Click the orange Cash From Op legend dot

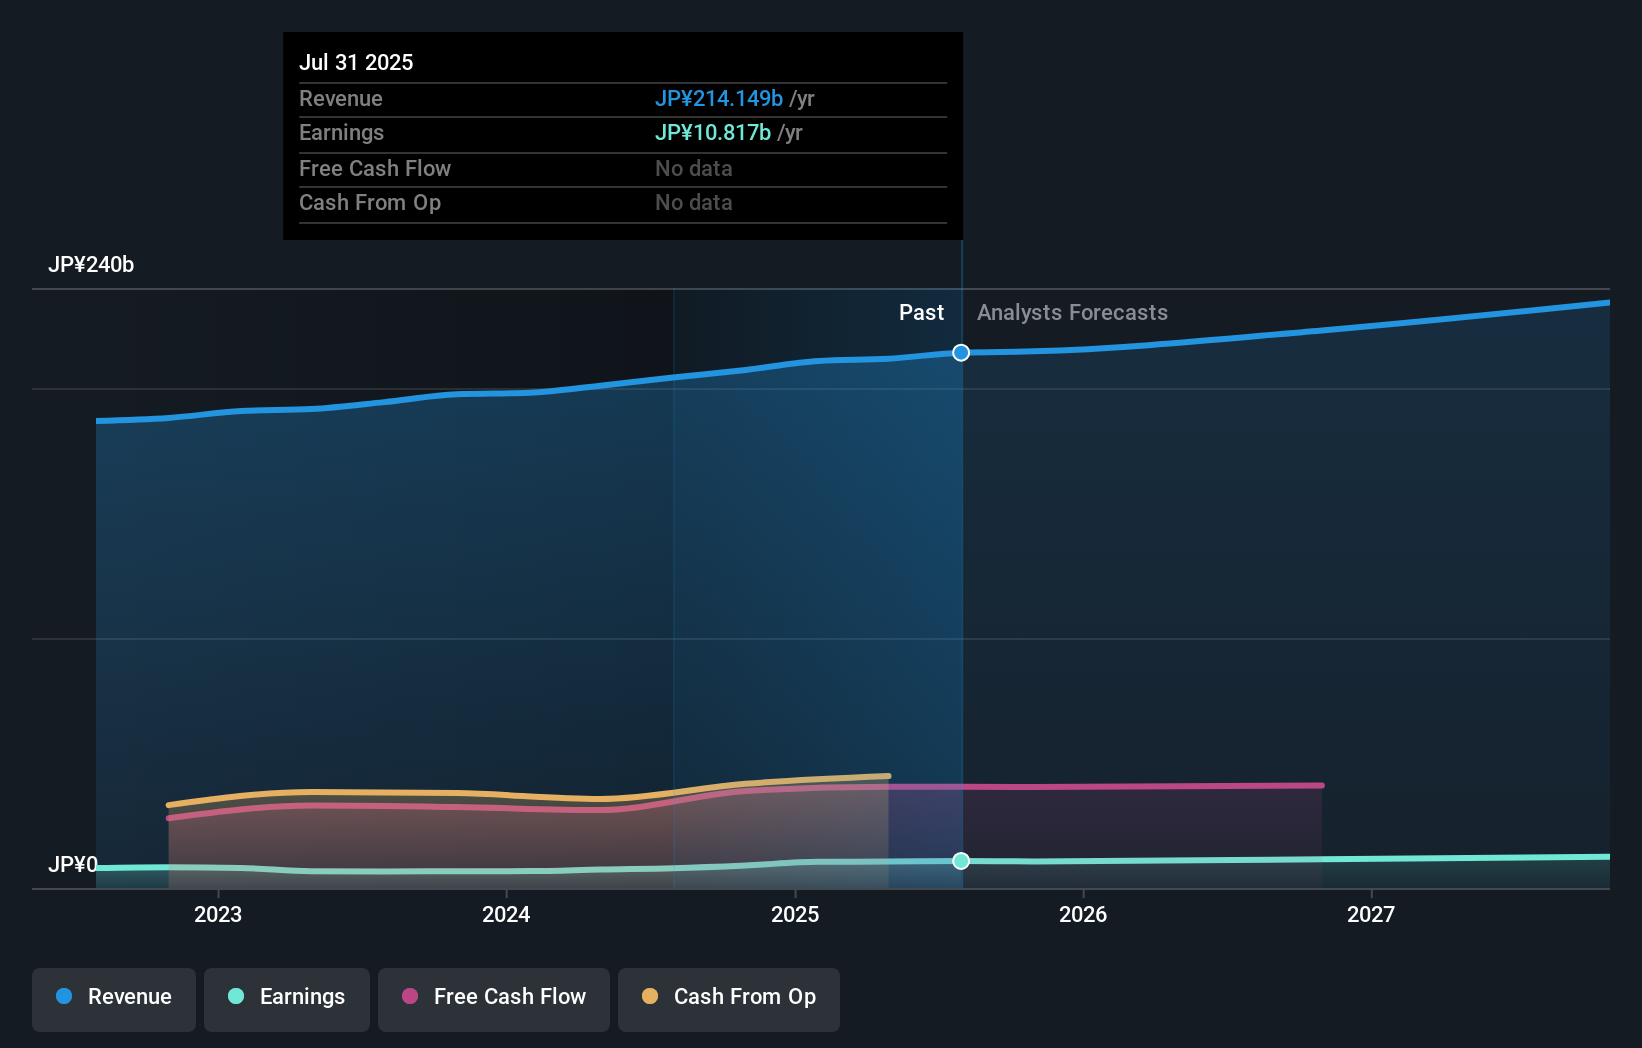[x=650, y=996]
